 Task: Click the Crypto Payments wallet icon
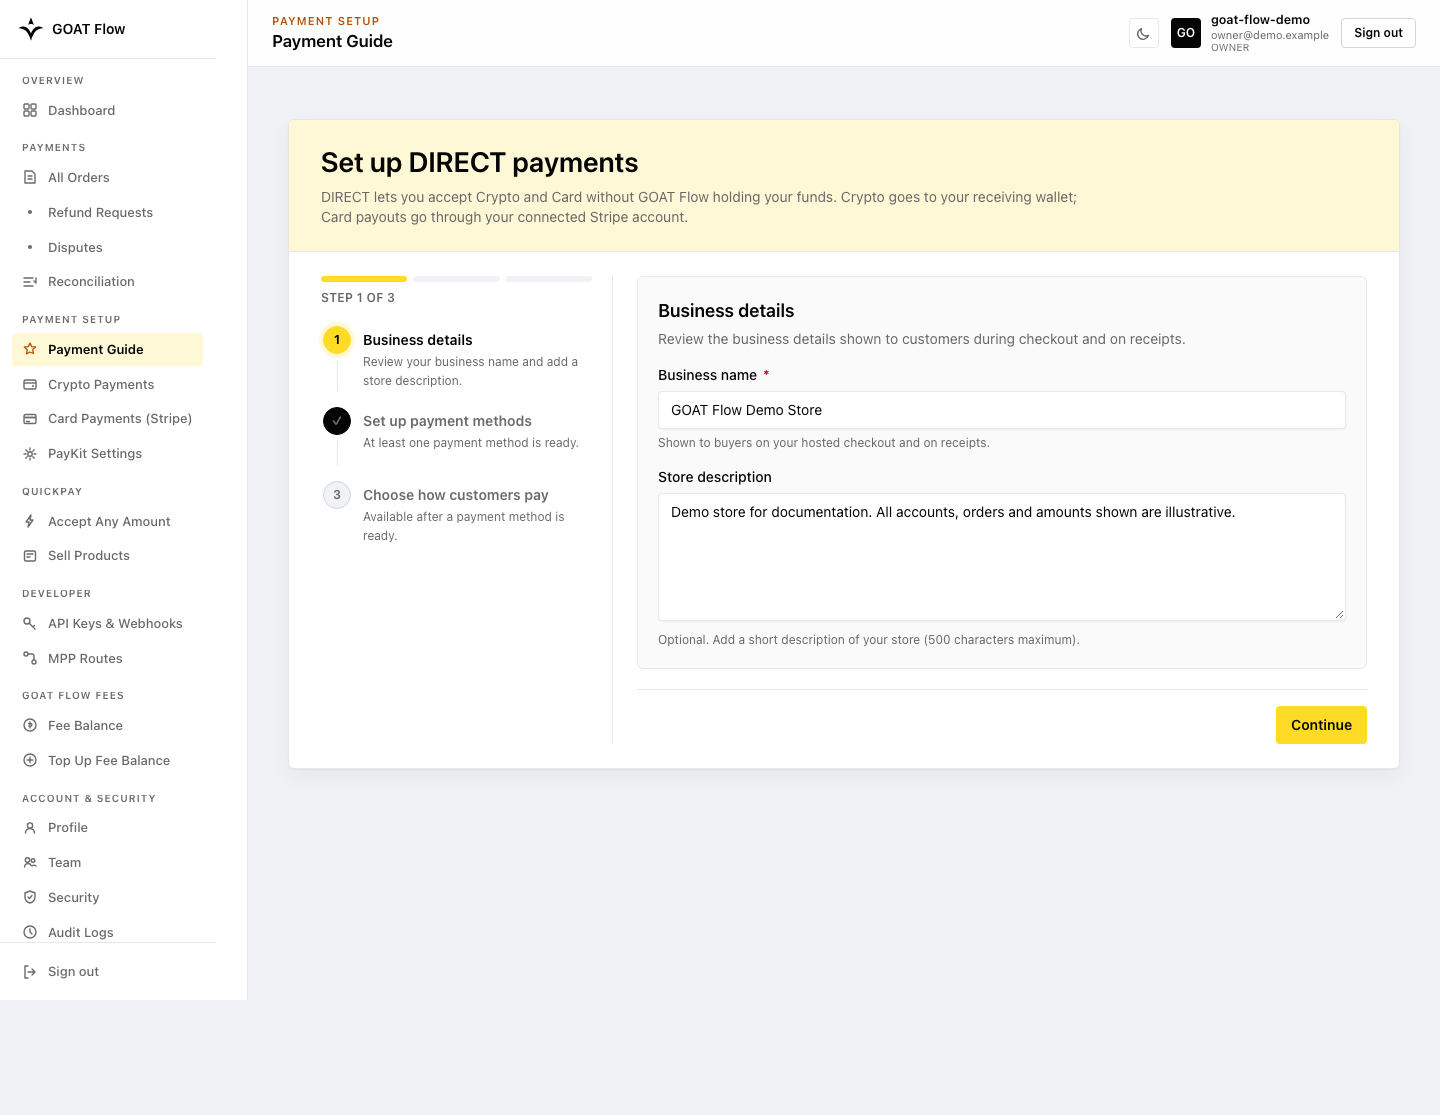pos(30,384)
